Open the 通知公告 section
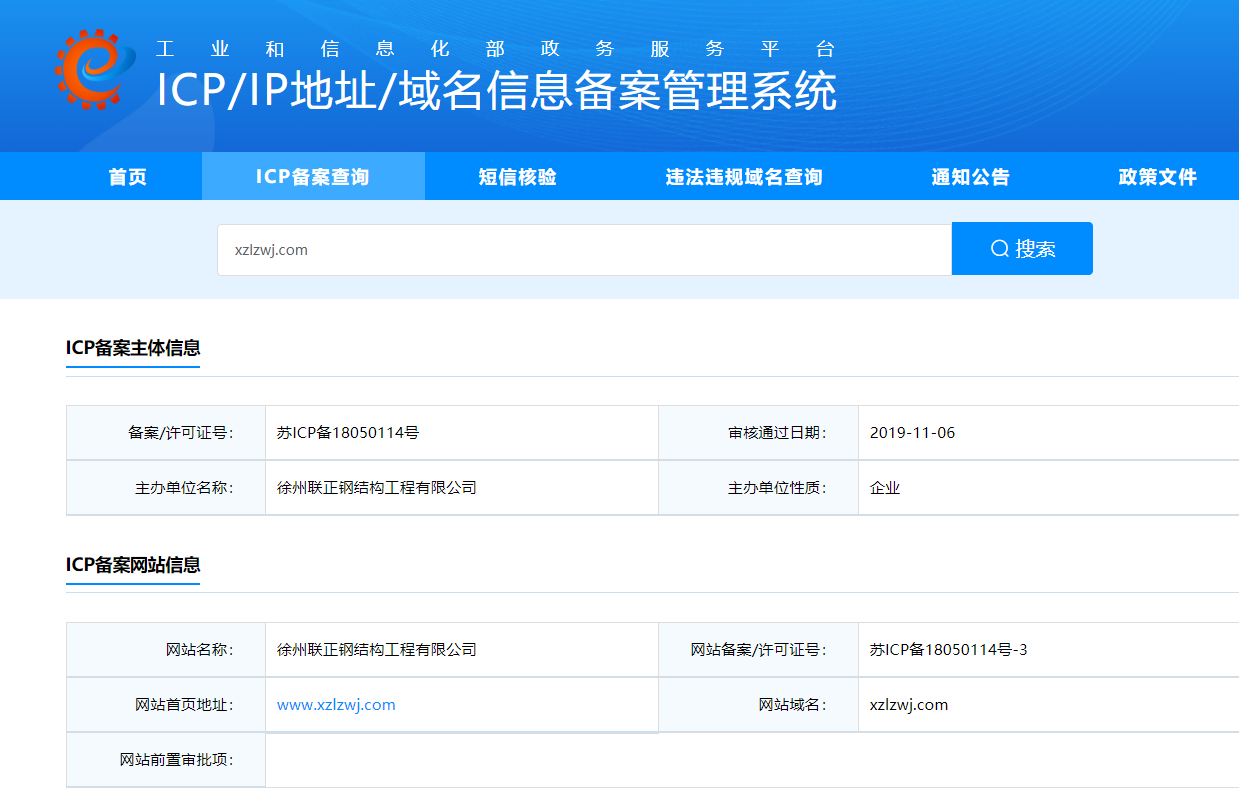1239x797 pixels. point(969,176)
